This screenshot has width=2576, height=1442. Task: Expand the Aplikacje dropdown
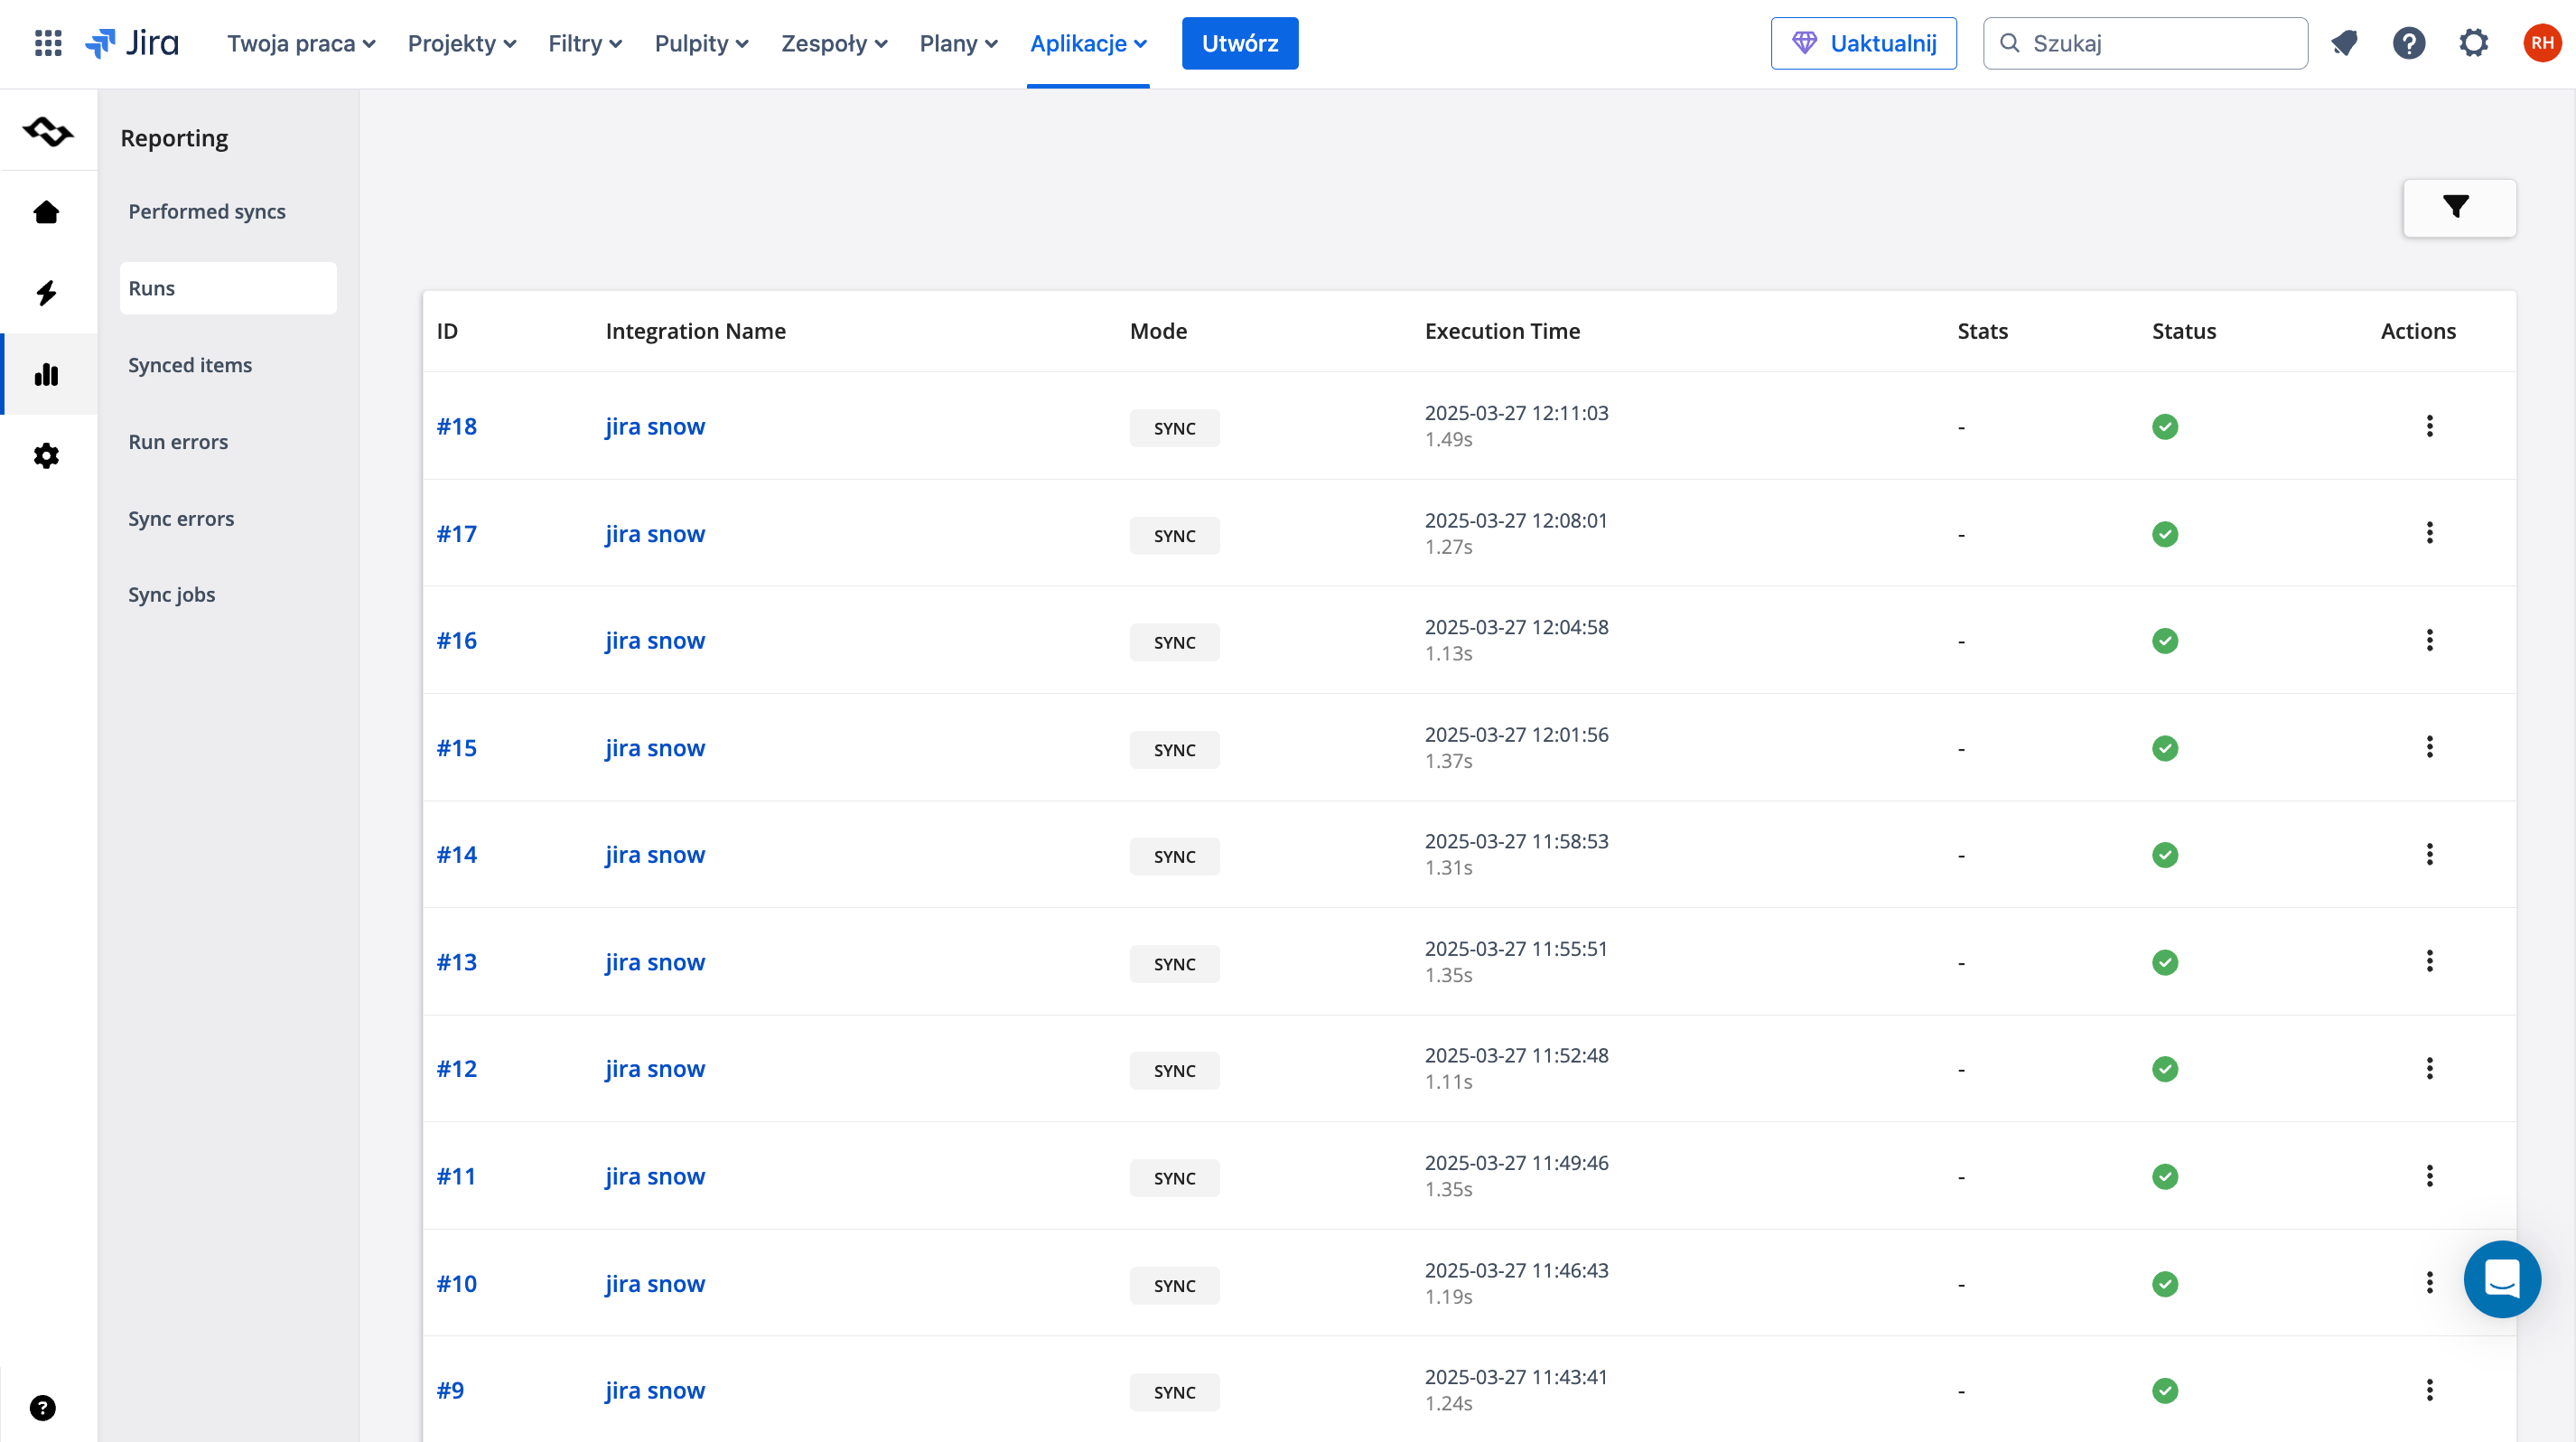1088,43
